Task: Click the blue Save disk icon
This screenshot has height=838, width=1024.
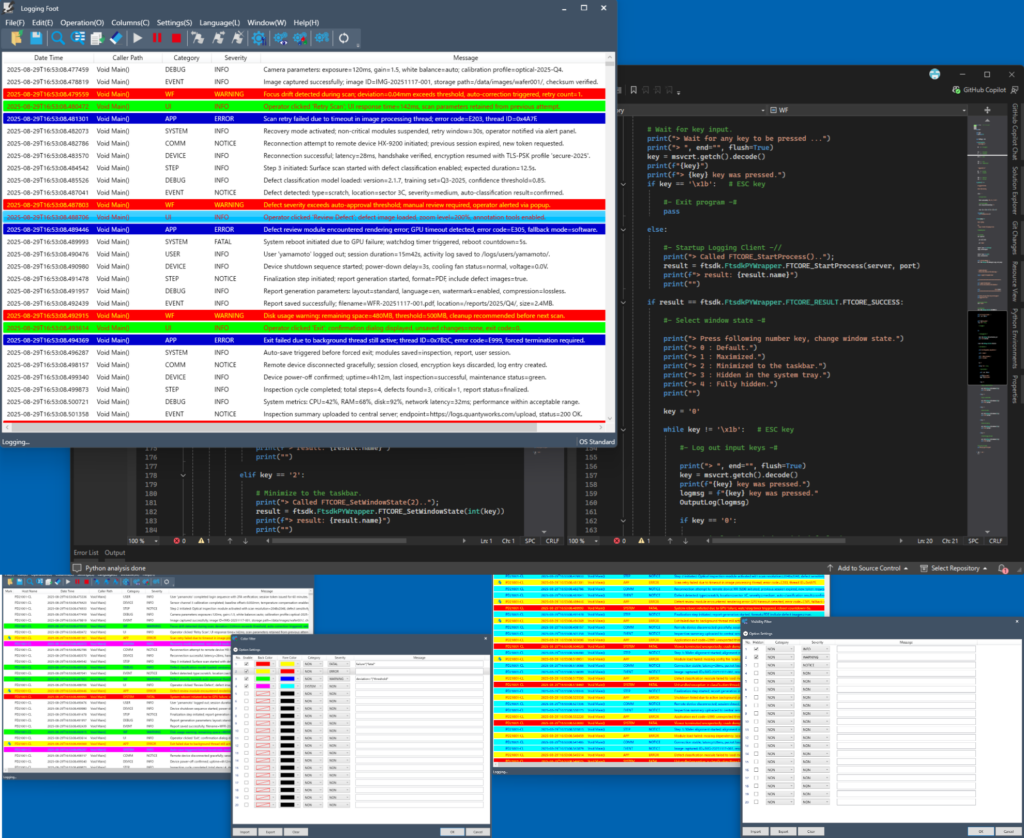Action: coord(37,38)
